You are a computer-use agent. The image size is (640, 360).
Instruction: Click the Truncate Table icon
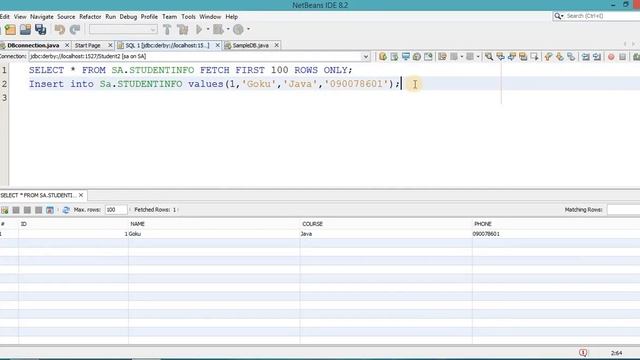tap(50, 210)
